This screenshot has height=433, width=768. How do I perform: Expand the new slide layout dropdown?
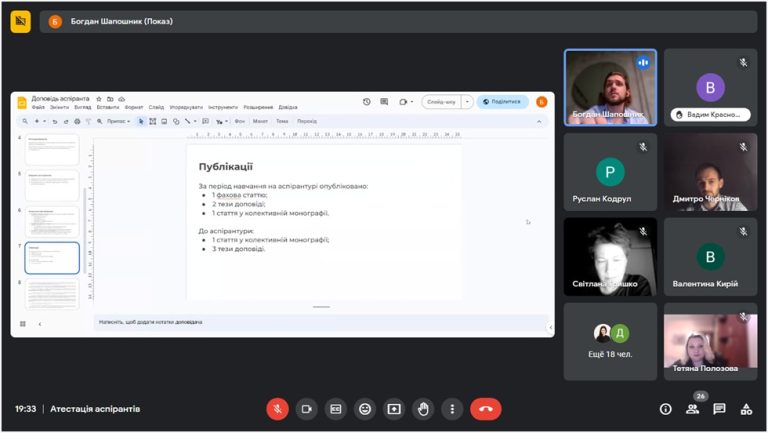coord(44,121)
